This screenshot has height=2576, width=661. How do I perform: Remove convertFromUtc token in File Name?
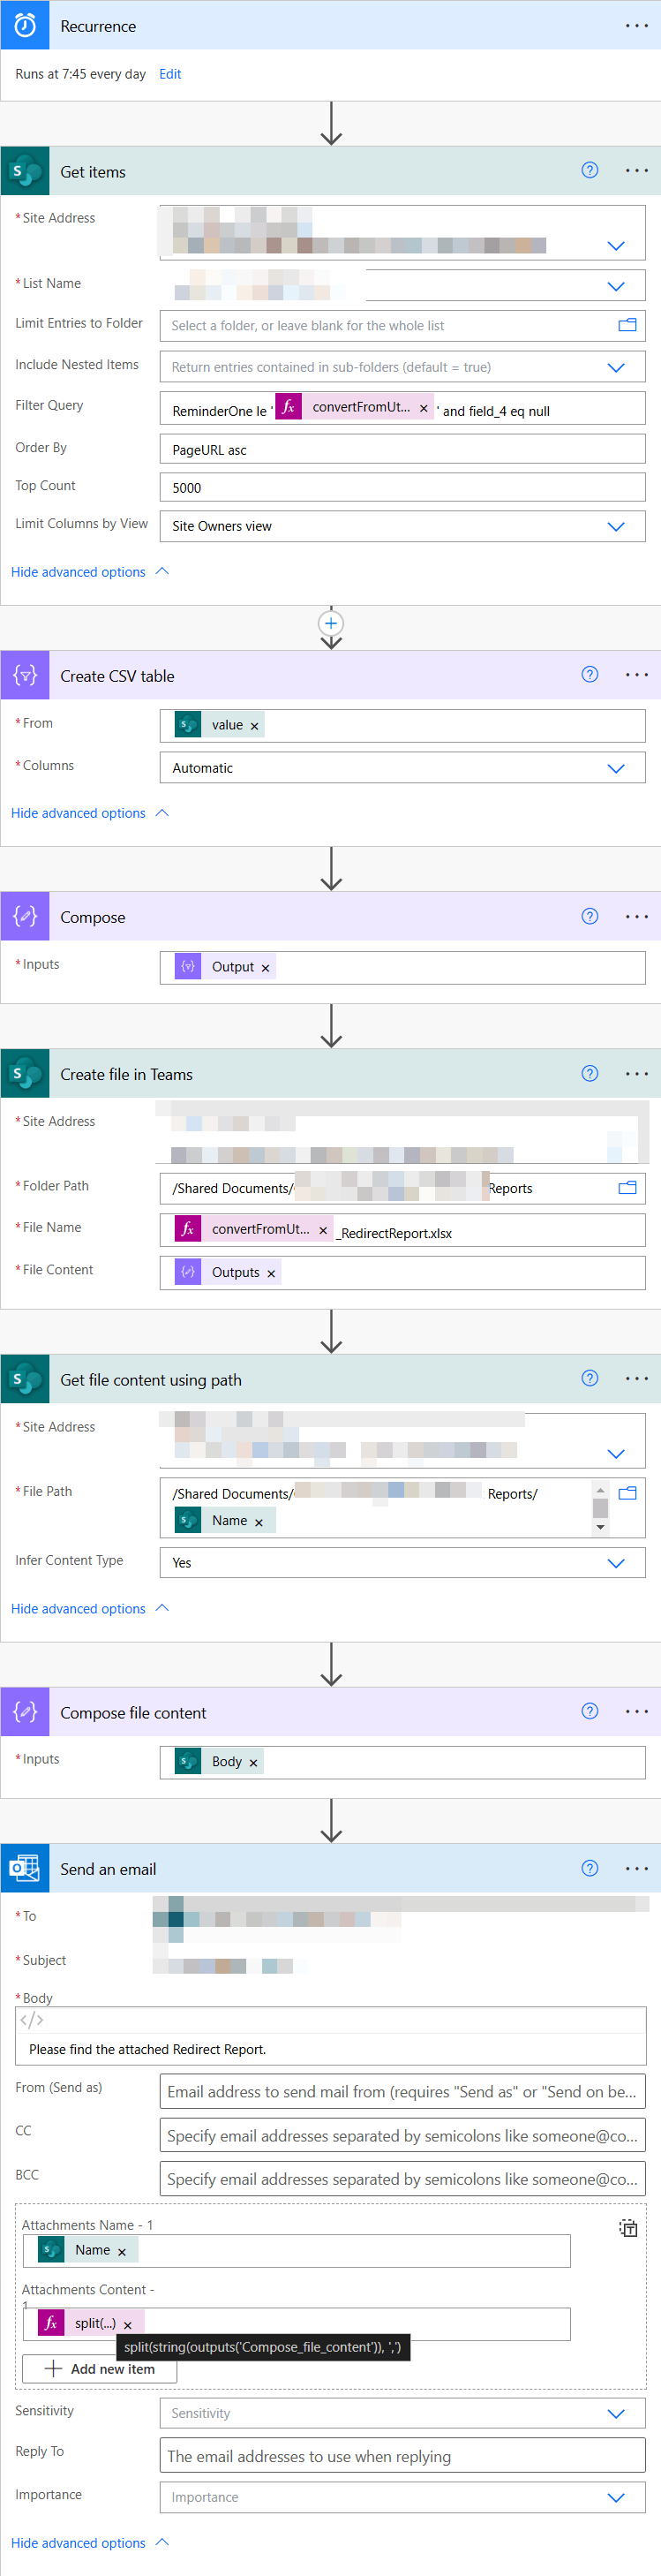click(x=323, y=1231)
